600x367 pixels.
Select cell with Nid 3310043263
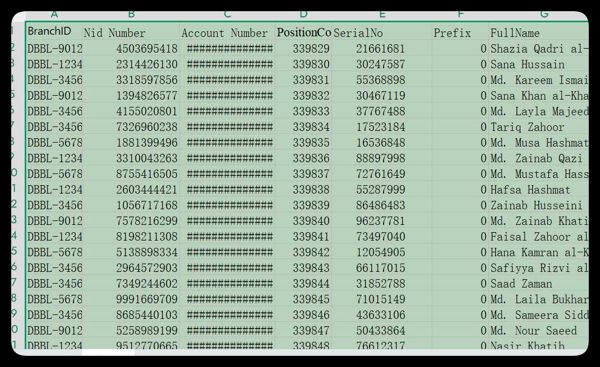132,158
